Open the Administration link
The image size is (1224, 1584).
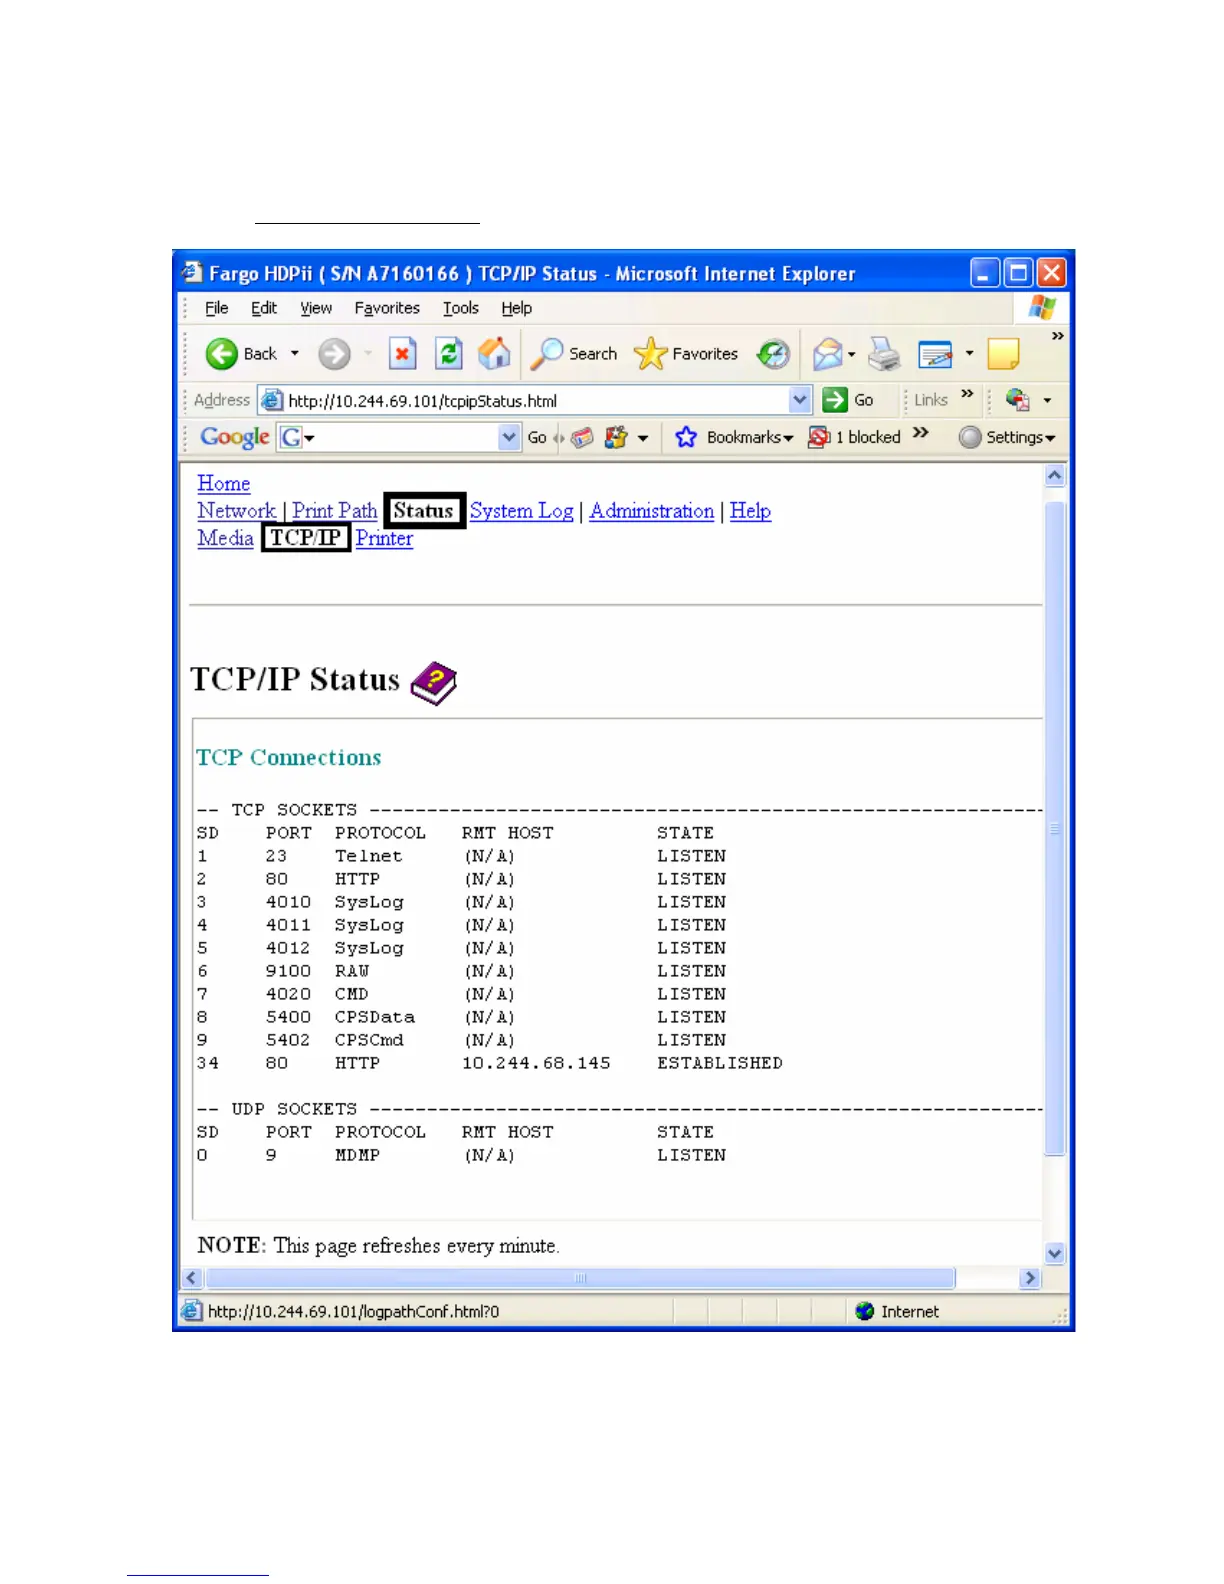[652, 511]
